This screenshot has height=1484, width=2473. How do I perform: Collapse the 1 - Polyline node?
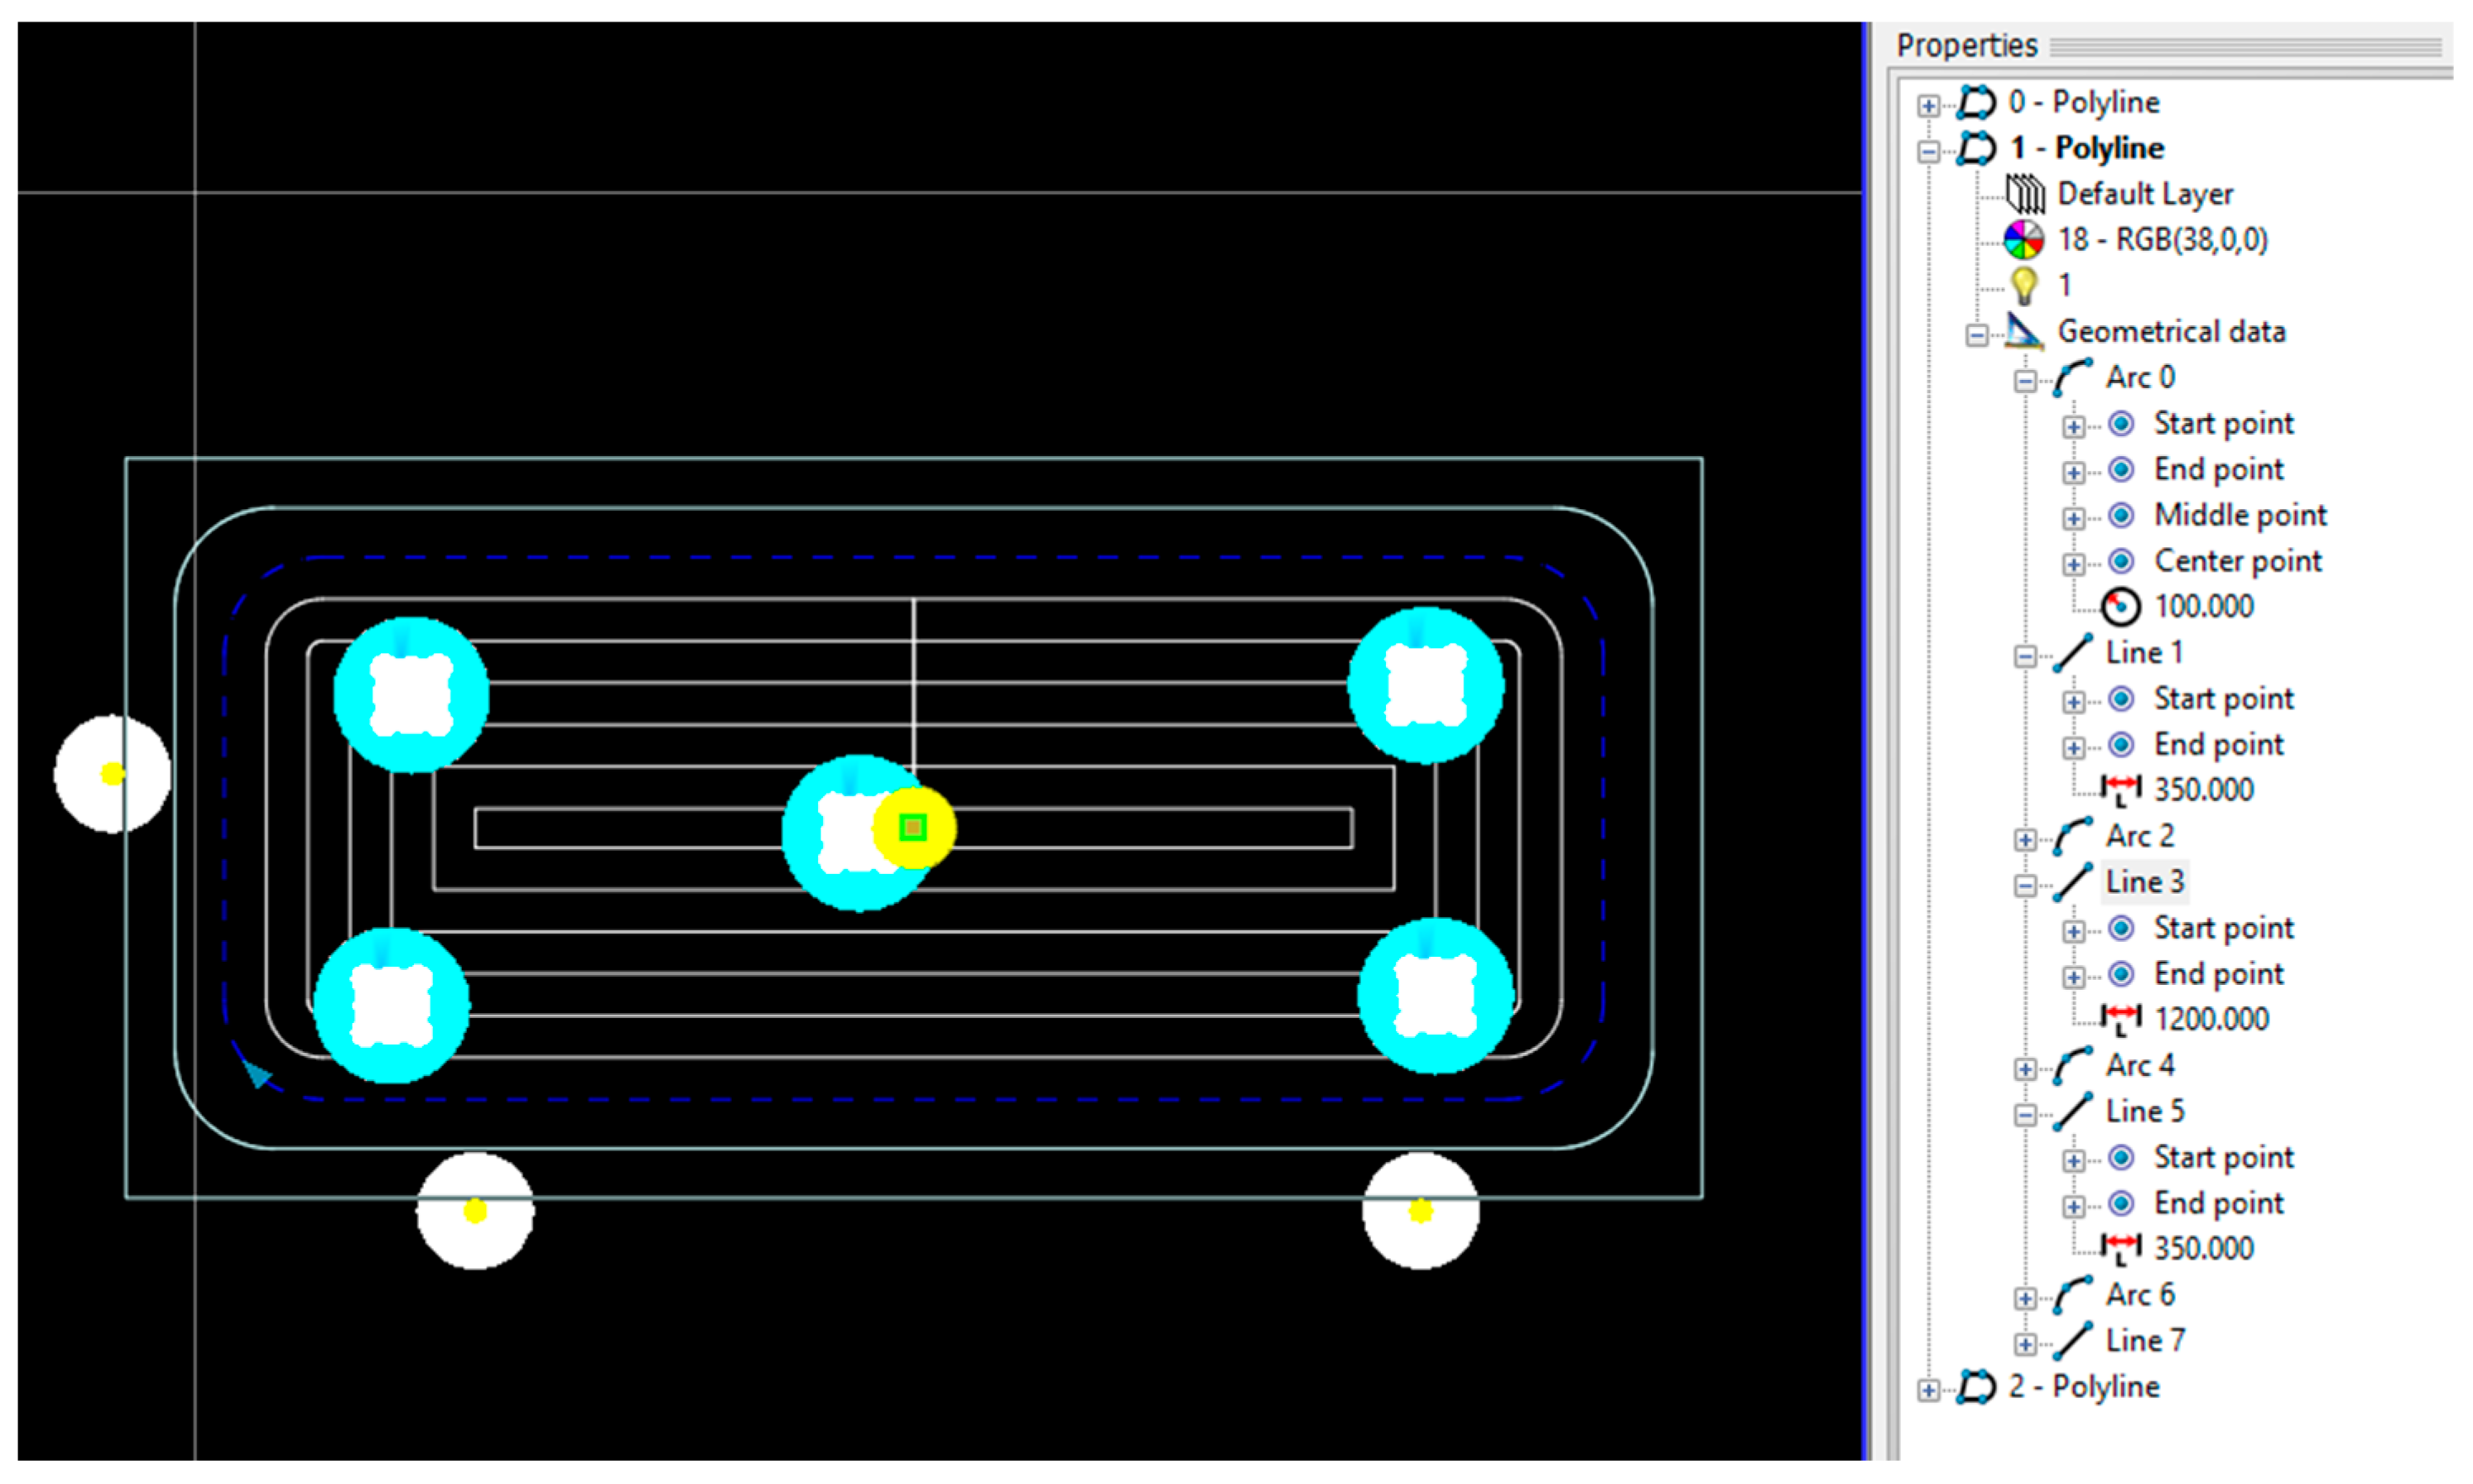pyautogui.click(x=1928, y=152)
